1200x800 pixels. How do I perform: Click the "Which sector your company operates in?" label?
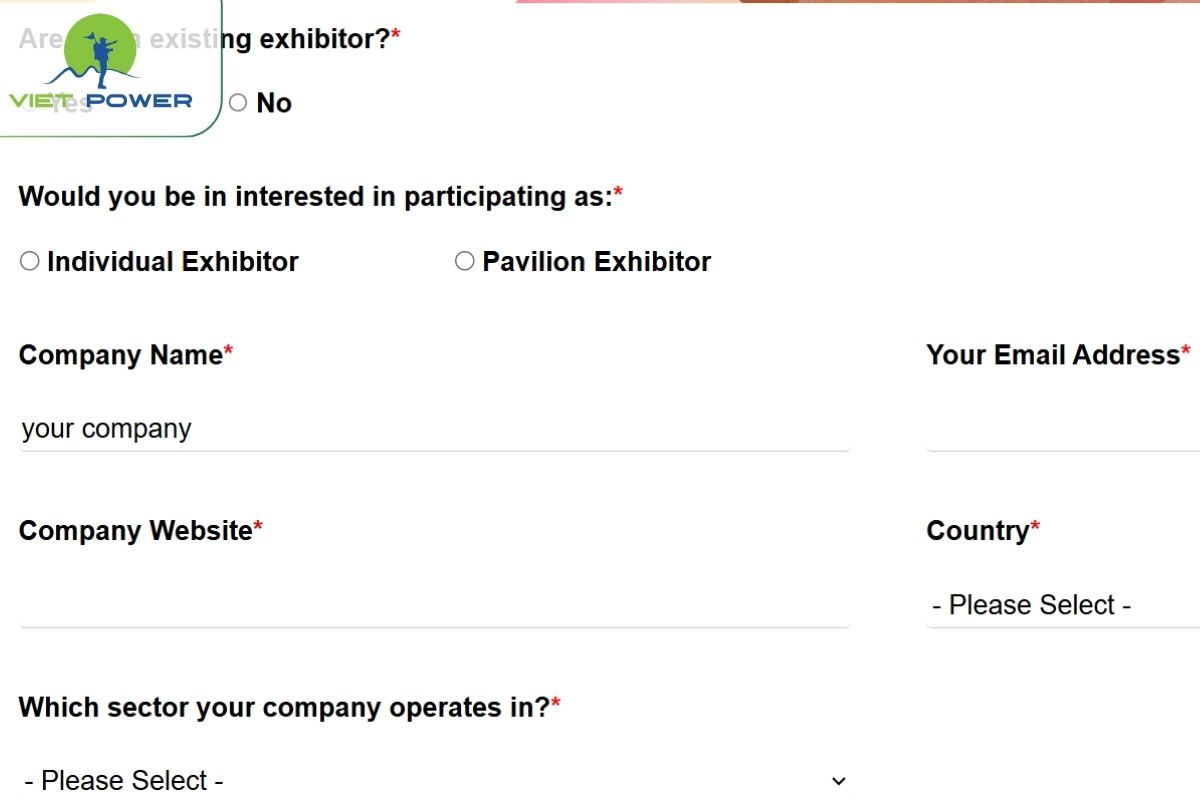(284, 708)
